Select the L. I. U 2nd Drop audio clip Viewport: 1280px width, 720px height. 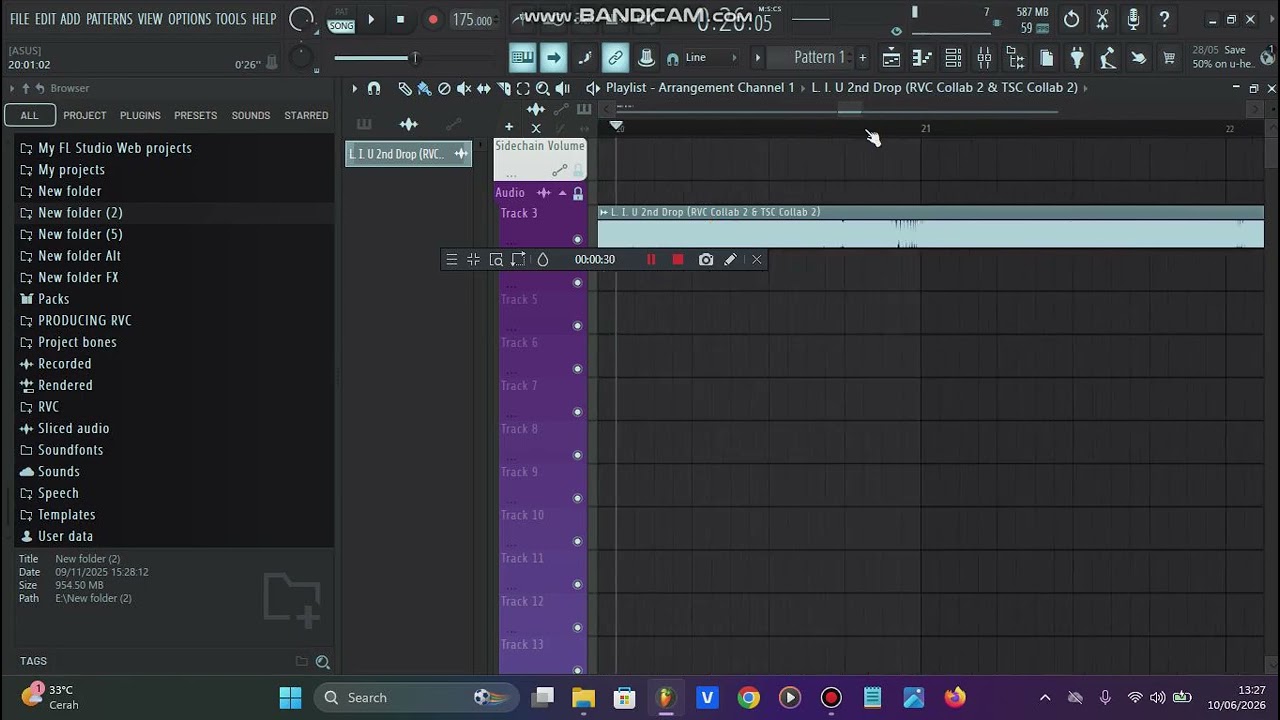(x=931, y=226)
